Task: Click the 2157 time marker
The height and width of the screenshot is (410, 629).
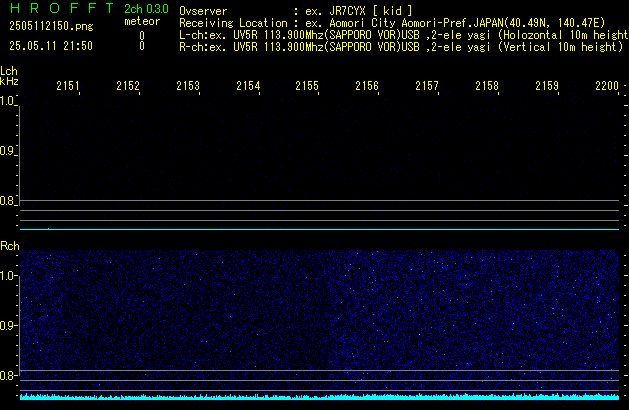Action: click(427, 86)
